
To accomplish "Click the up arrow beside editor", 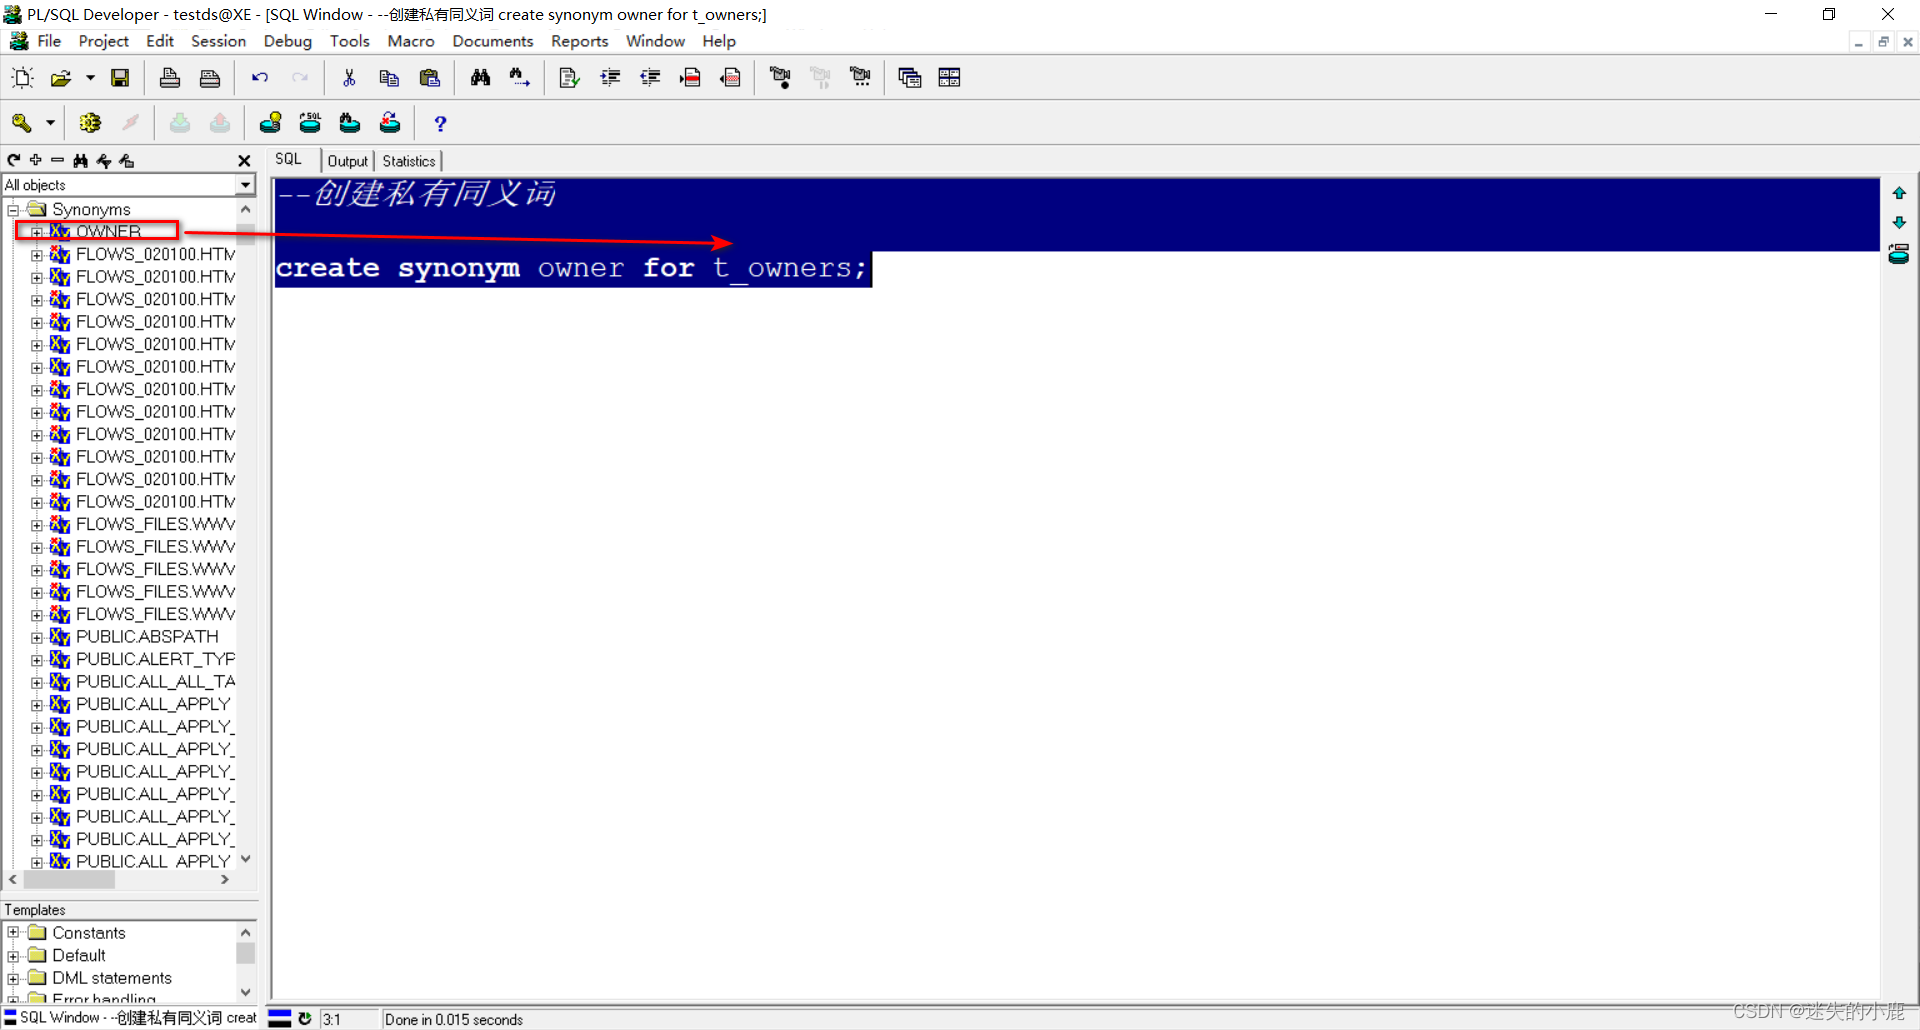I will coord(1899,193).
